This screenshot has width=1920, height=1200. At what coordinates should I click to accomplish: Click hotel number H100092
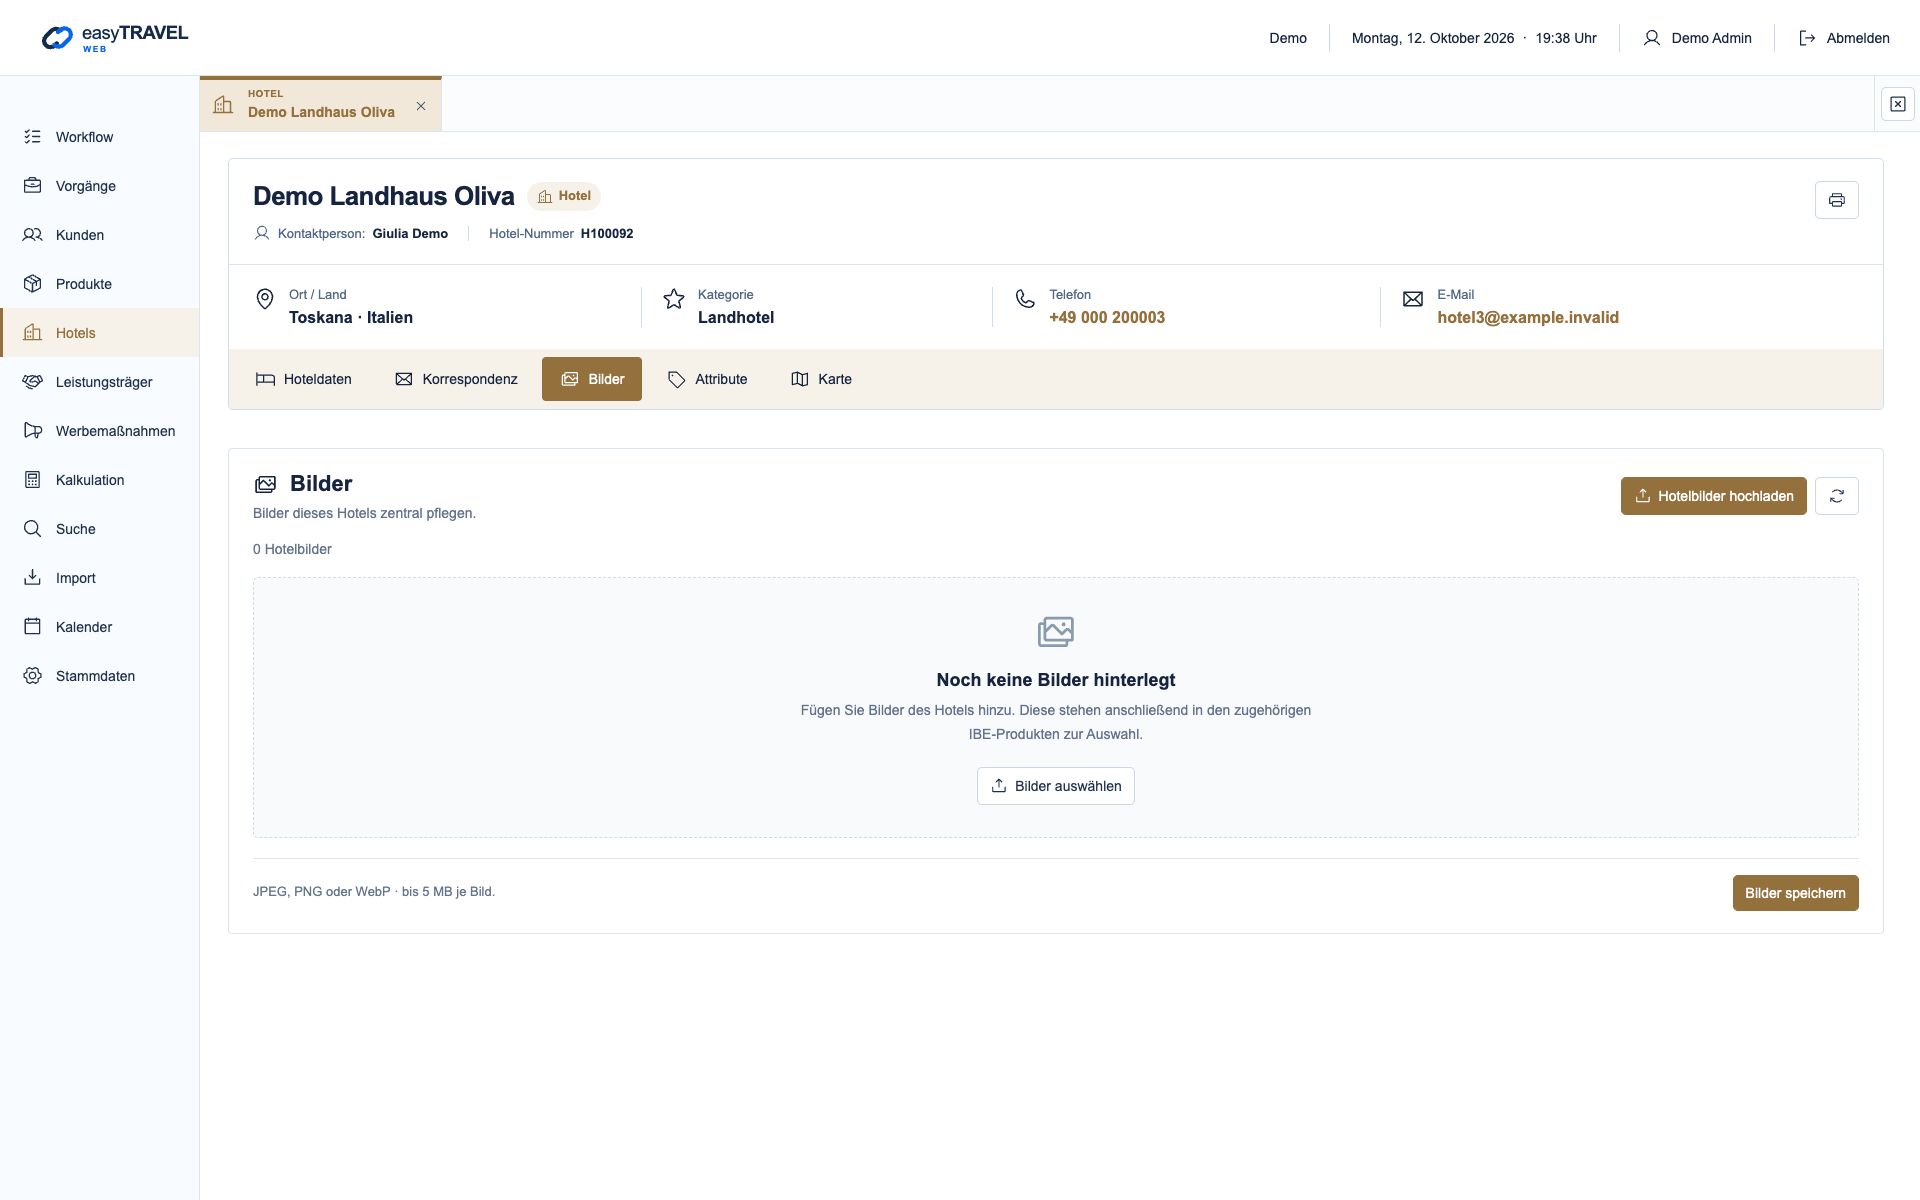click(x=607, y=233)
